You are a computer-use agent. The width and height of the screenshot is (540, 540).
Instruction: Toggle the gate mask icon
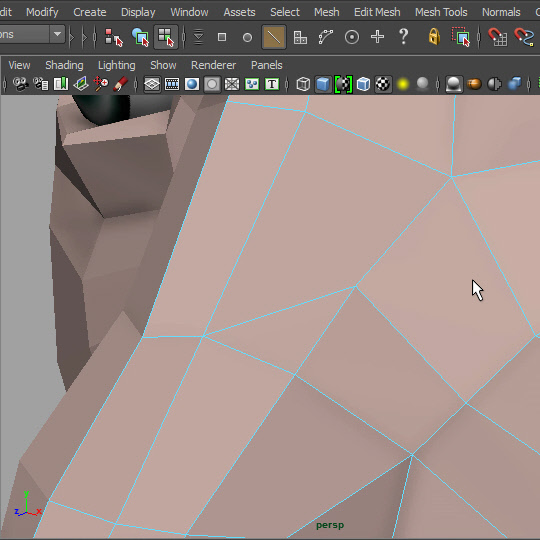pos(212,84)
